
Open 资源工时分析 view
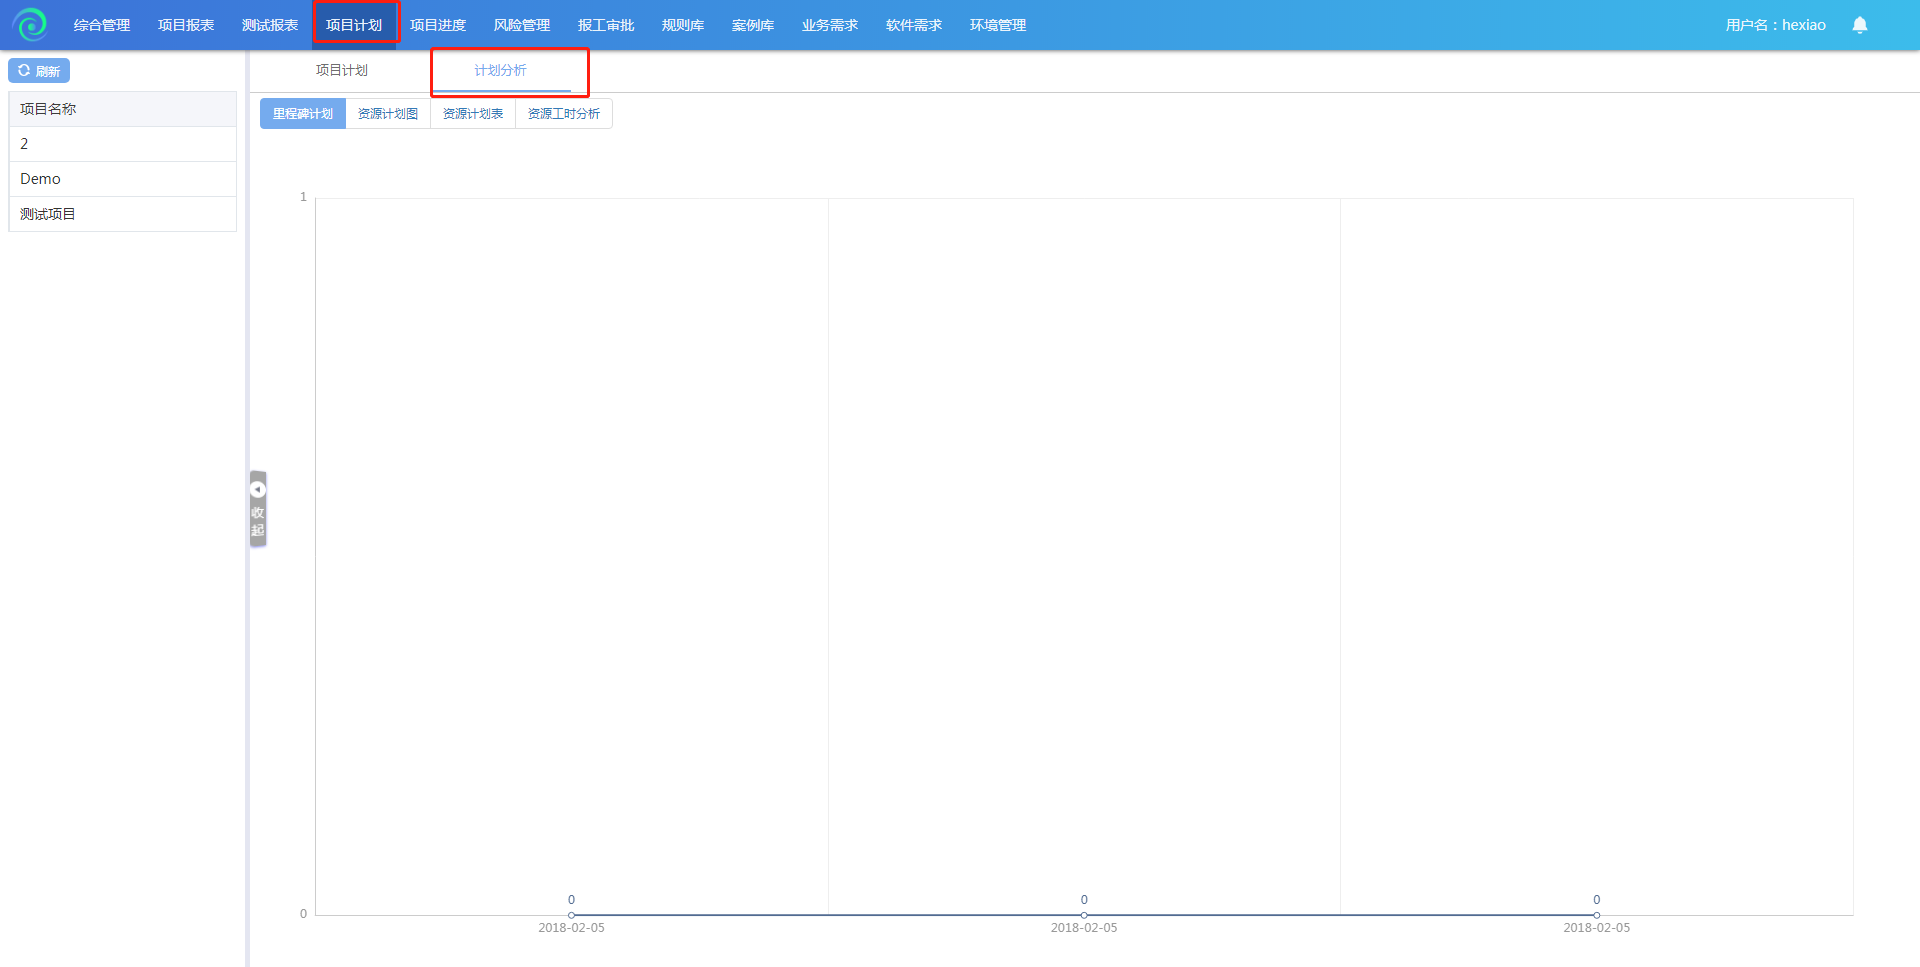click(x=564, y=114)
